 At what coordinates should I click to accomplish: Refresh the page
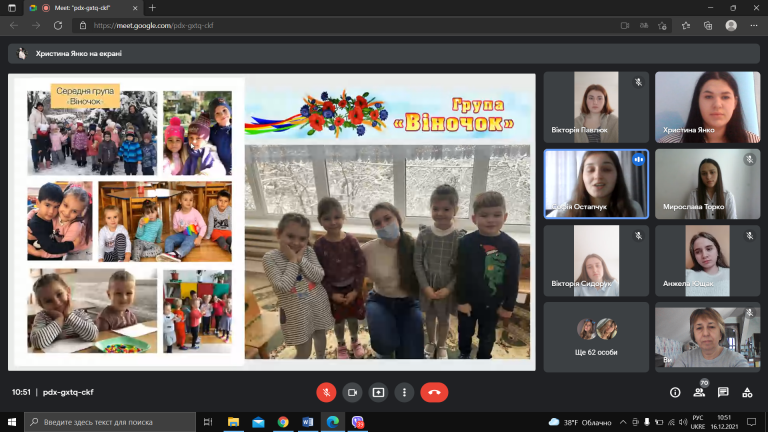[x=58, y=25]
